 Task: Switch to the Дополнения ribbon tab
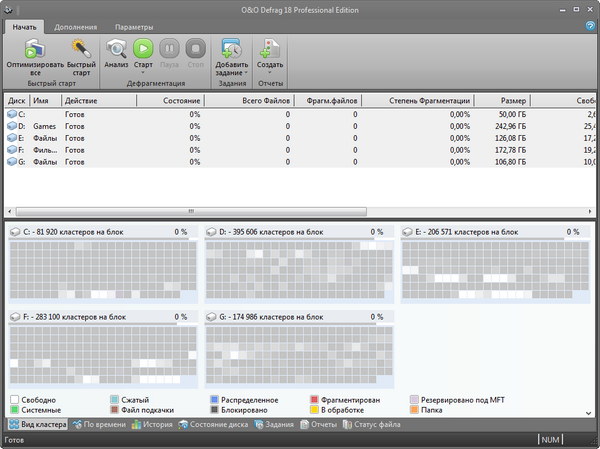[x=76, y=26]
